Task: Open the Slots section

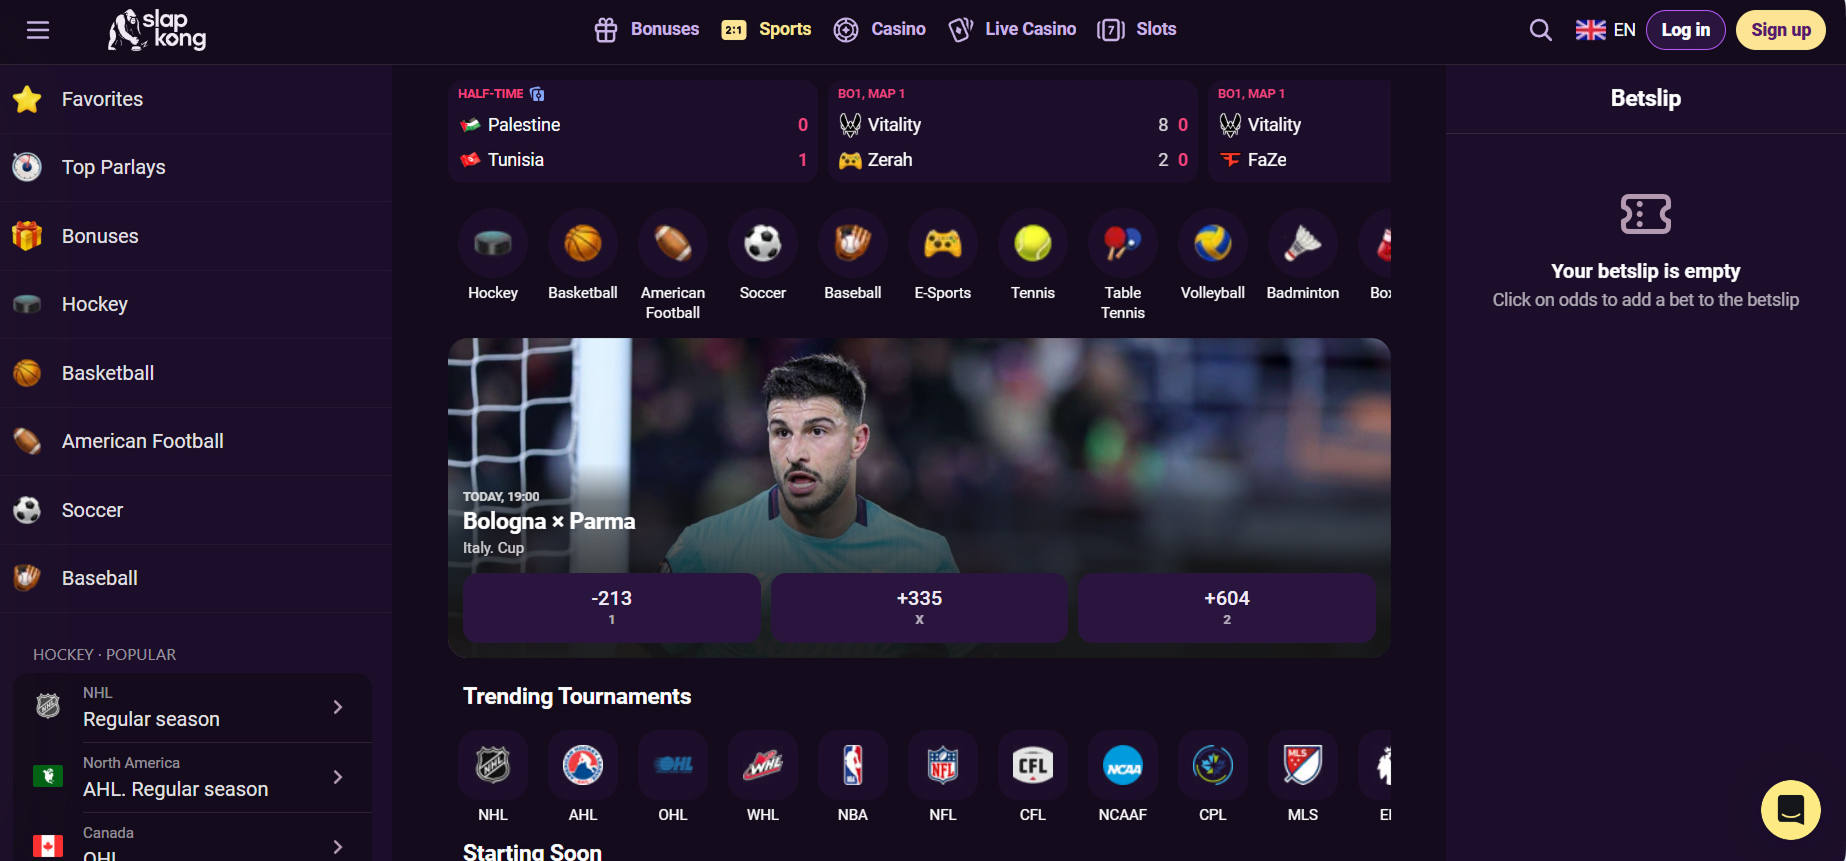Action: [x=1137, y=30]
